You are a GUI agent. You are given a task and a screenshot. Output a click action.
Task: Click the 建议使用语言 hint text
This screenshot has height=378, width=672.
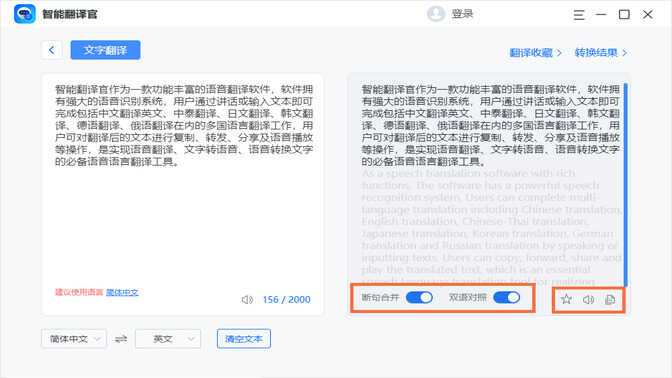[79, 292]
